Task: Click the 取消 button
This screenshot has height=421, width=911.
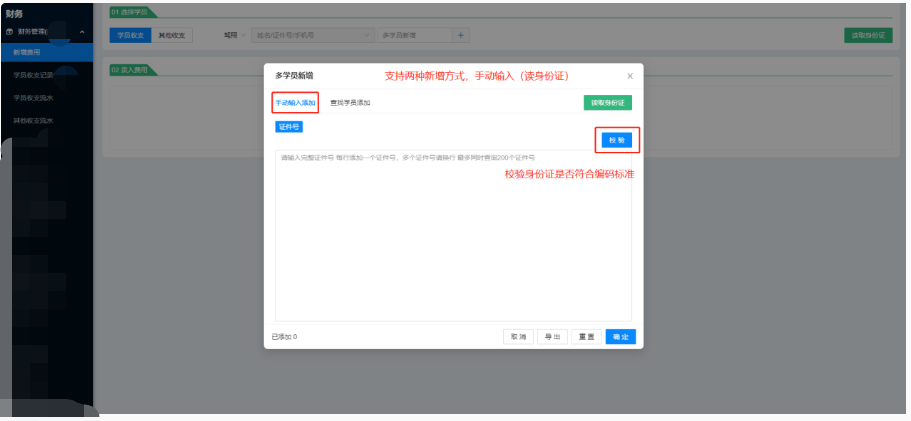Action: coord(518,337)
